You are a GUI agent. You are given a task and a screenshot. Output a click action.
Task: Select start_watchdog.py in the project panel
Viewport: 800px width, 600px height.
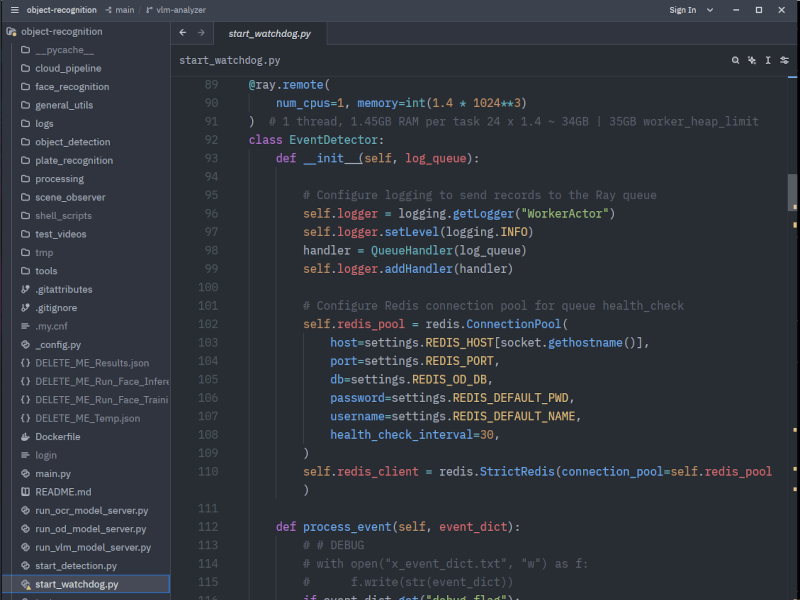click(x=85, y=584)
